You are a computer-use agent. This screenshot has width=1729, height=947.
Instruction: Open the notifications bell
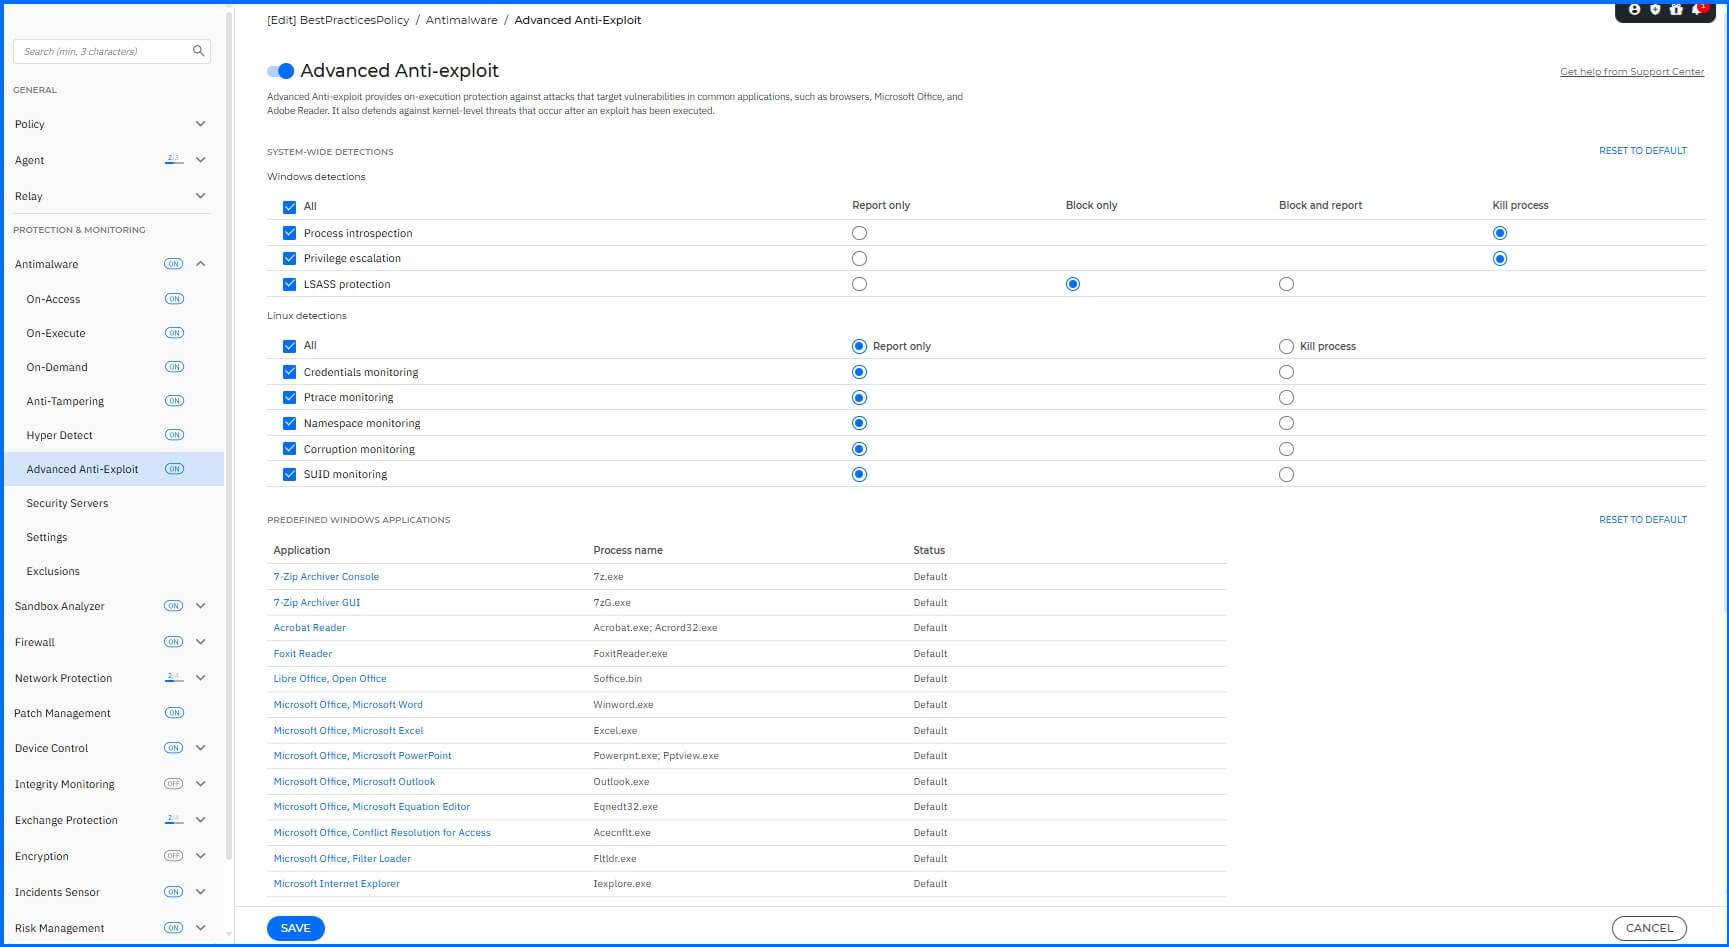(x=1699, y=9)
